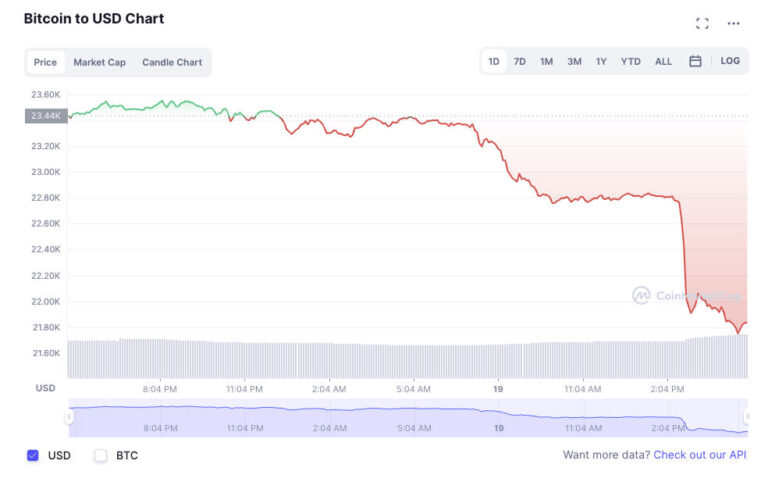768x482 pixels.
Task: Switch to the Market Cap tab
Action: 99,62
